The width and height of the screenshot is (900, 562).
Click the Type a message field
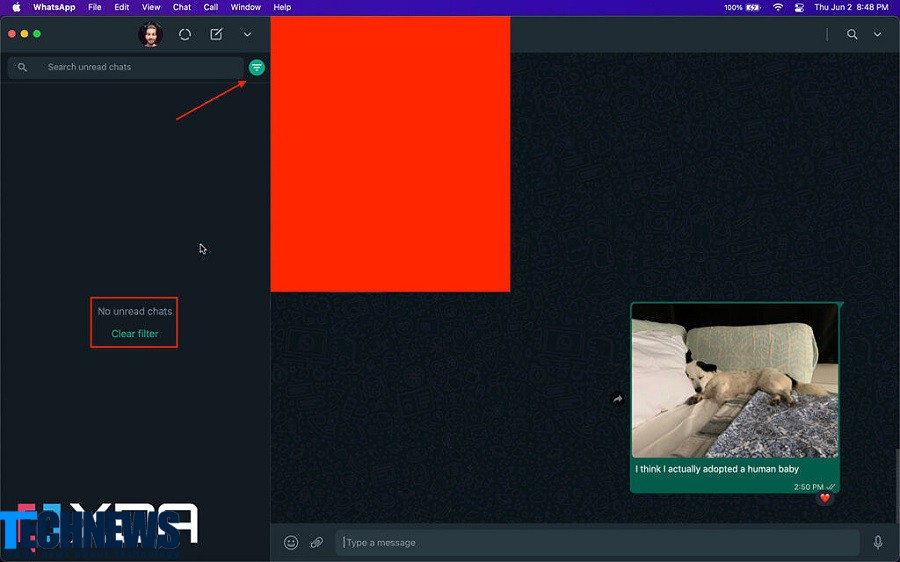click(x=596, y=543)
